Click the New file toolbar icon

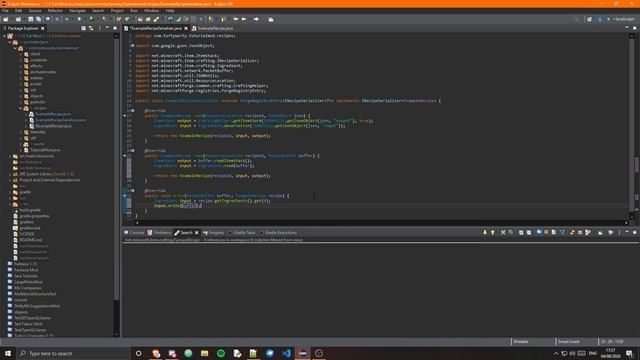(6, 19)
